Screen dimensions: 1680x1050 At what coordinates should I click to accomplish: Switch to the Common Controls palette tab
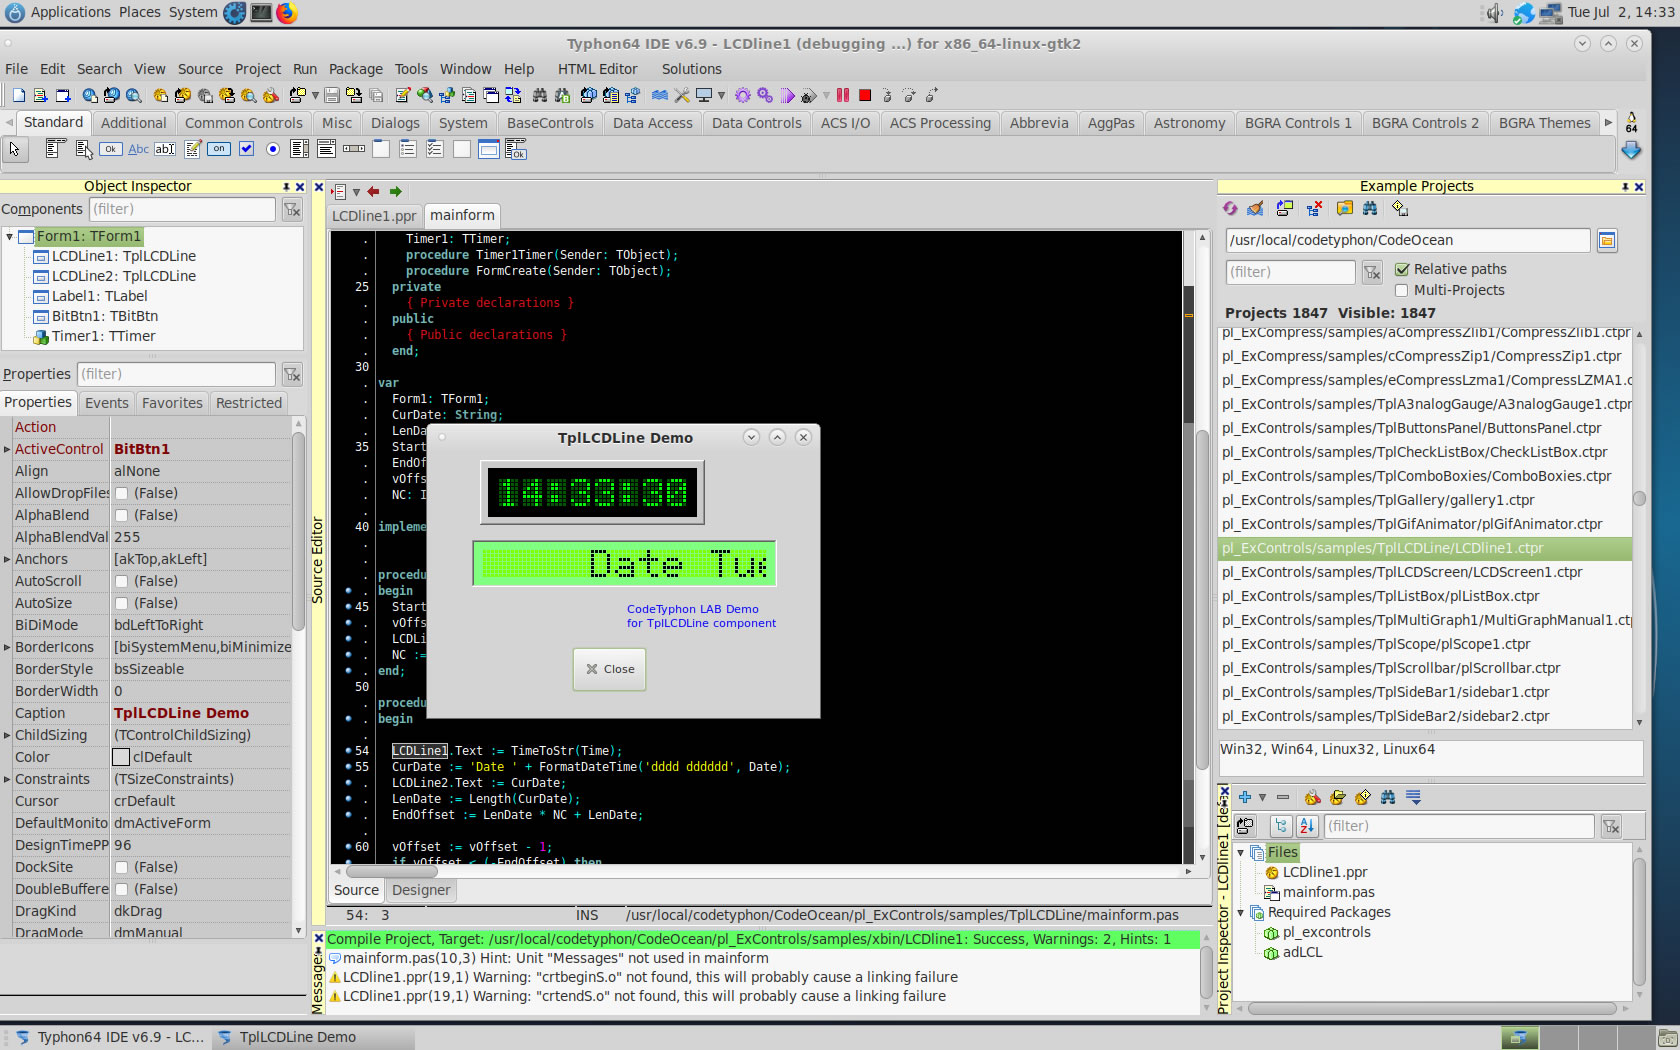click(243, 123)
